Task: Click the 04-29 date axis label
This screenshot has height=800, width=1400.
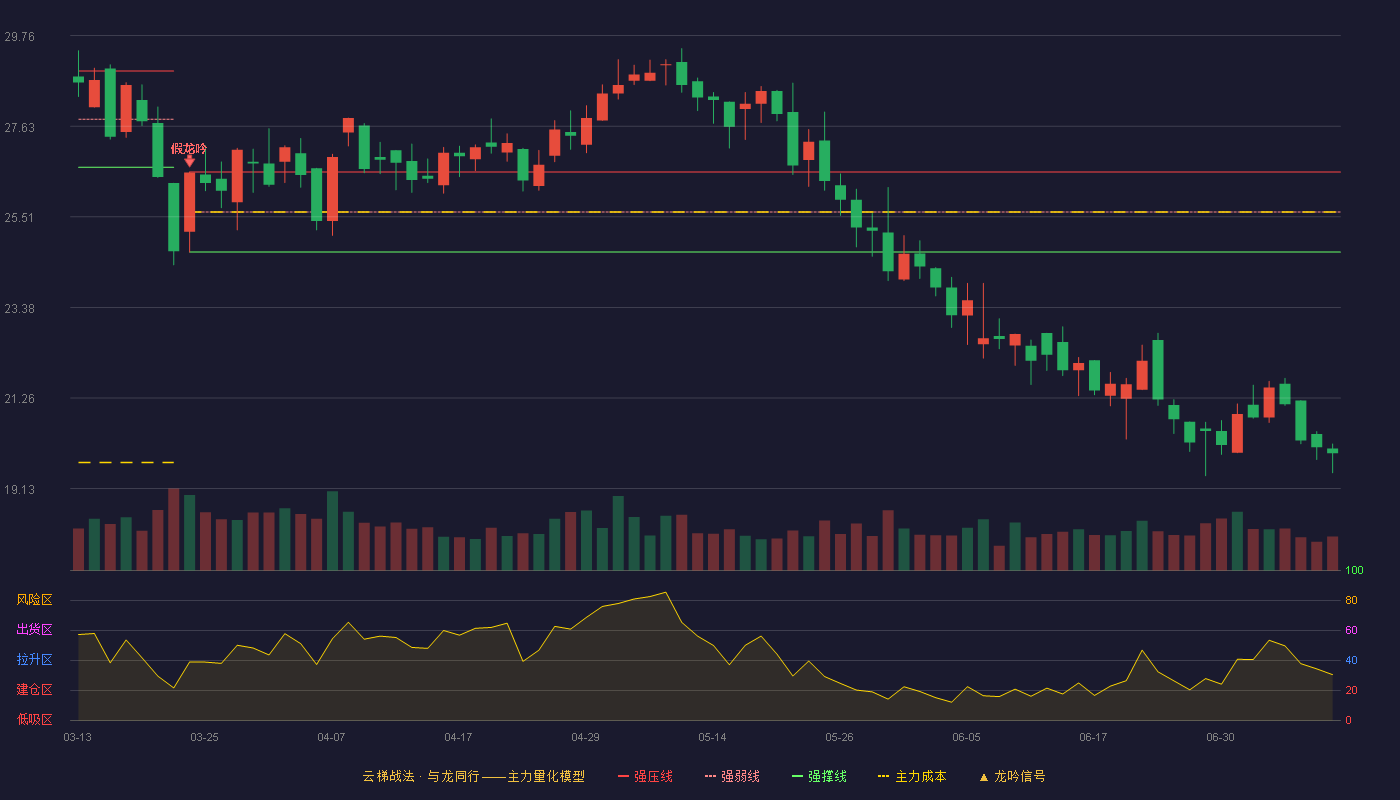Action: 585,737
